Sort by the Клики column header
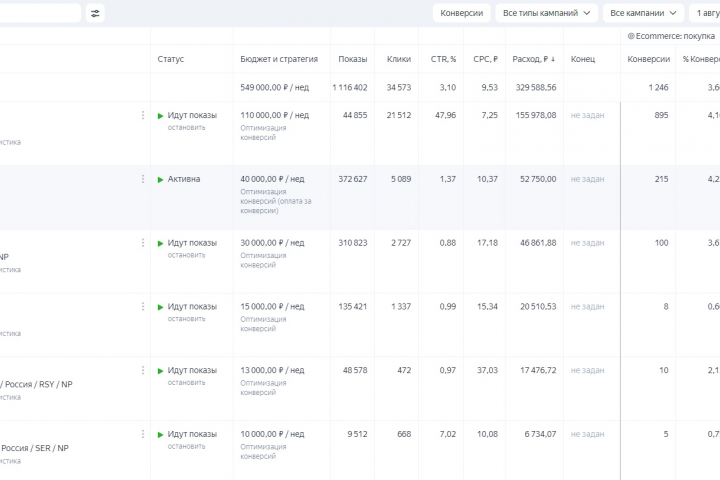Viewport: 720px width, 480px height. 399,59
